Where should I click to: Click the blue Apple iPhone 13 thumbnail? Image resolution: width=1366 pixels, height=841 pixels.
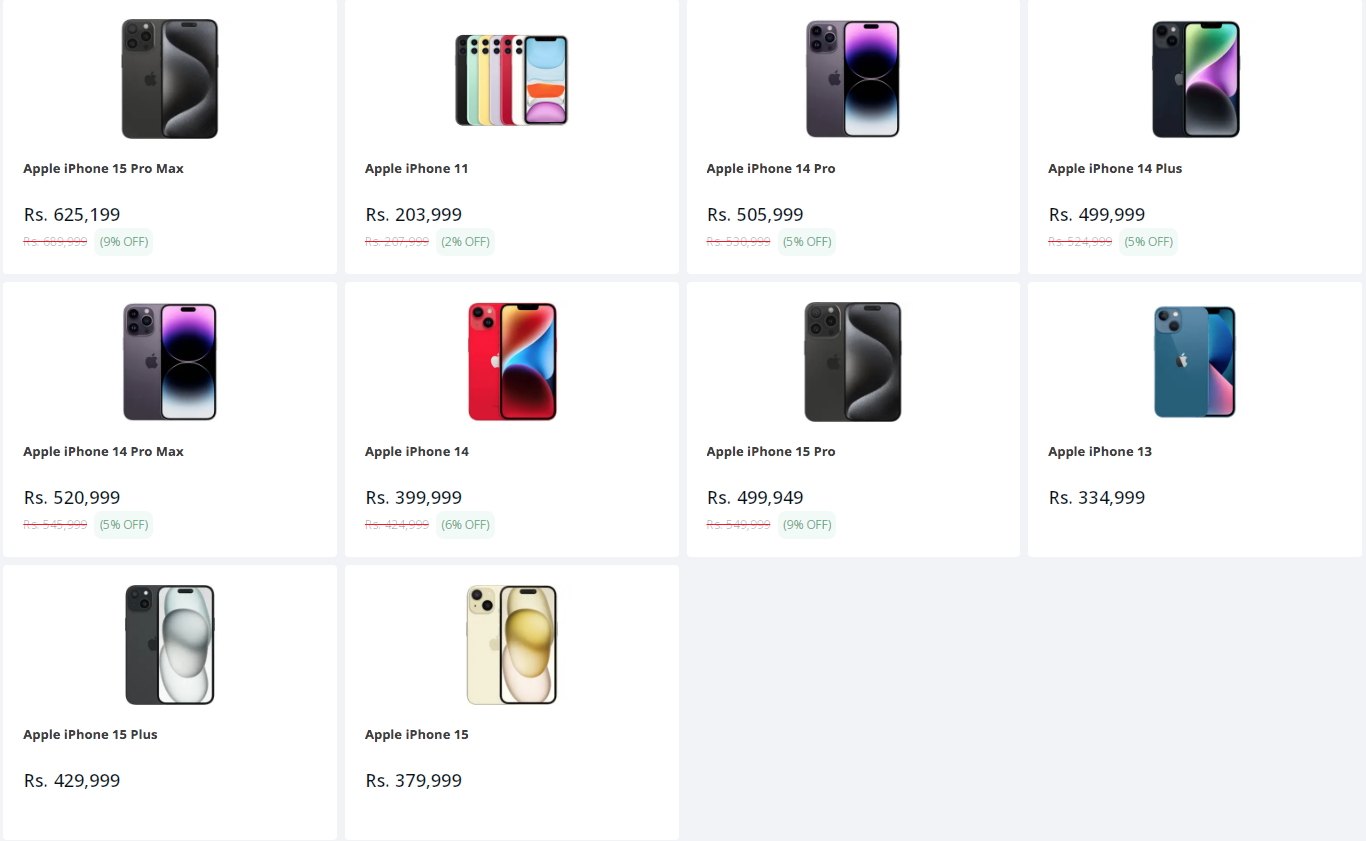coord(1195,361)
